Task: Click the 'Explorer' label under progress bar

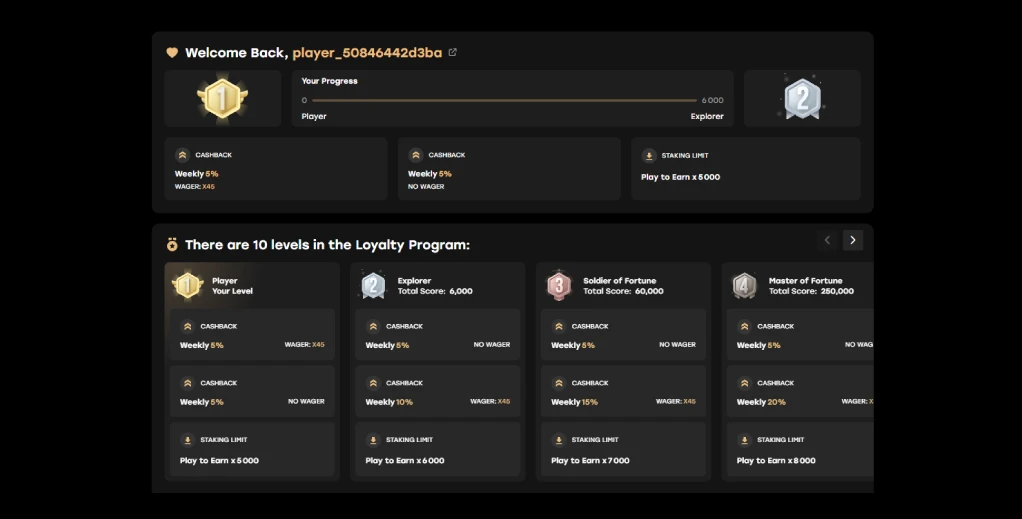Action: click(x=707, y=117)
